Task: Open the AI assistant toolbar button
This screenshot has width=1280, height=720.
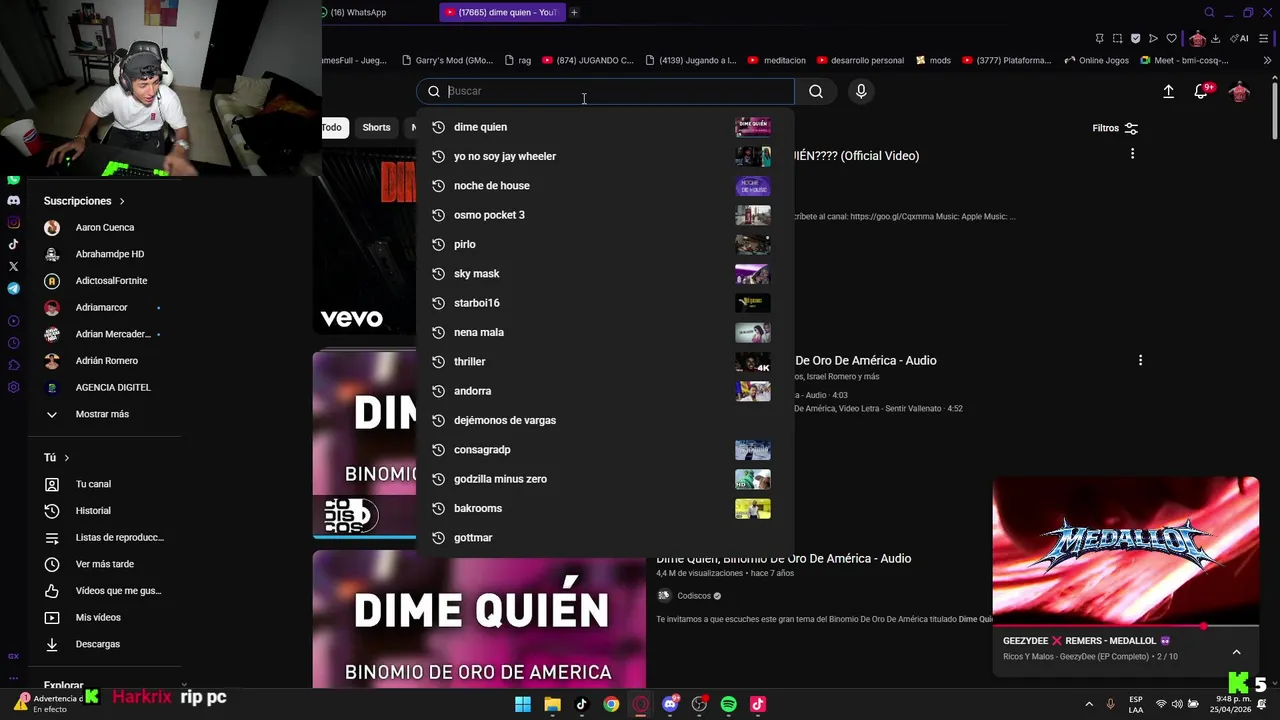Action: [x=1240, y=38]
